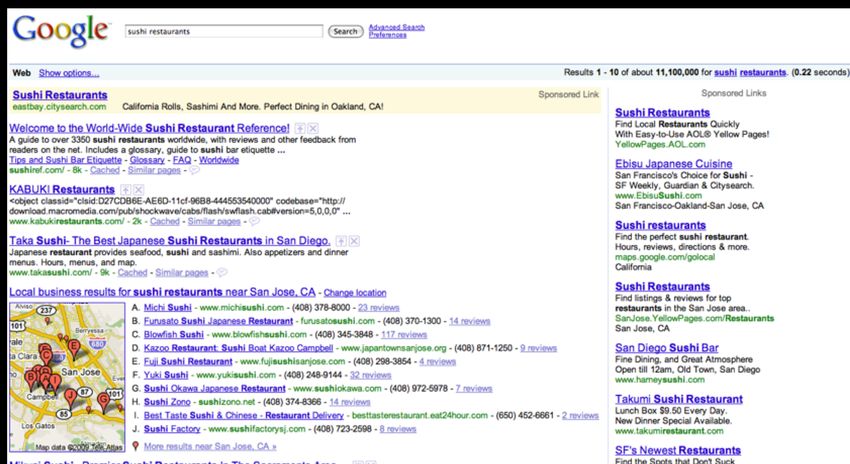Open San Diego Sushi Bar ad
Viewport: 850px width, 464px height.
pyautogui.click(x=667, y=348)
